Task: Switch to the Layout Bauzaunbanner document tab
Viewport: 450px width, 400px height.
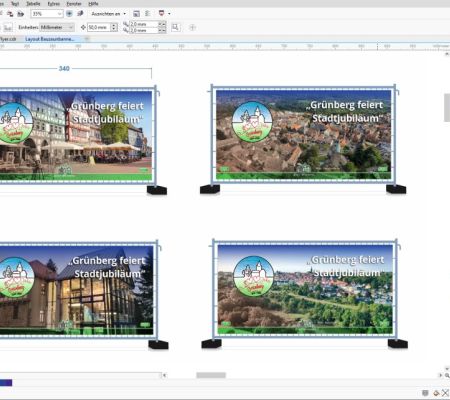Action: [x=49, y=39]
